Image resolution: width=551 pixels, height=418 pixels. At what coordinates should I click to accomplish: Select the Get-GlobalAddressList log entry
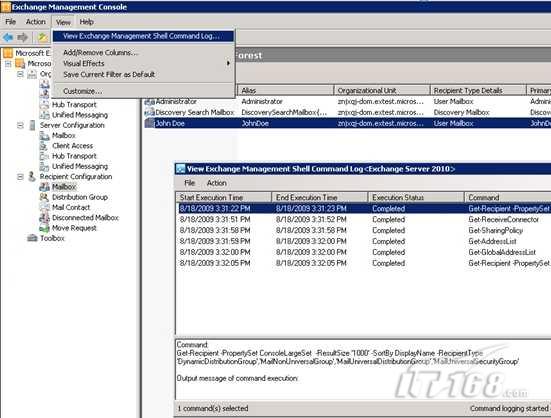[363, 252]
